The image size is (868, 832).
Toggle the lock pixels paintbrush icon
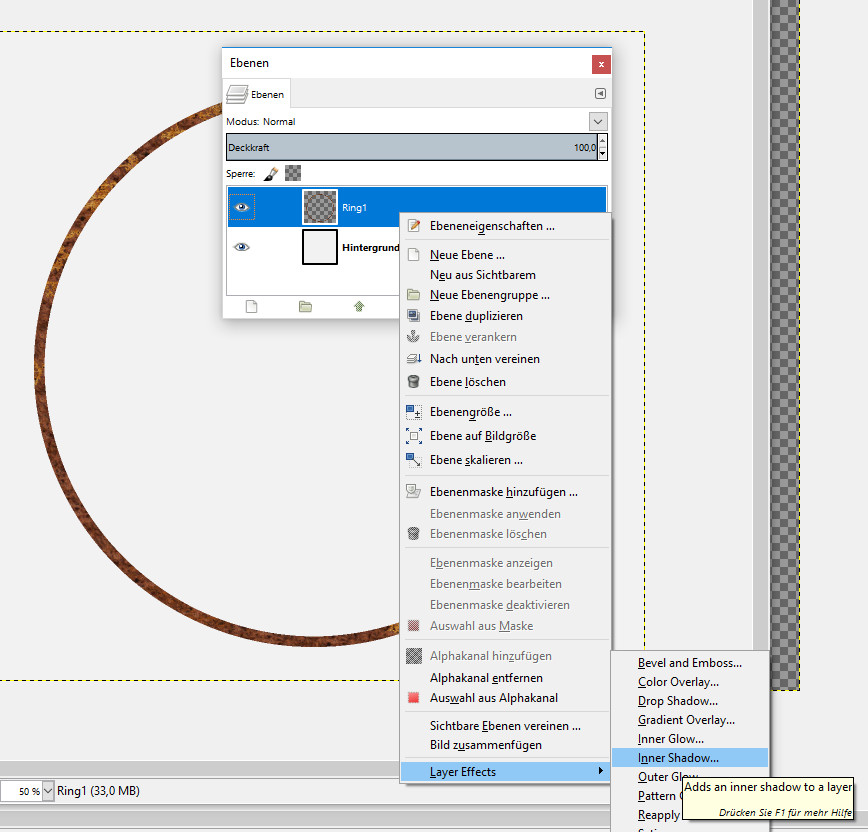270,173
